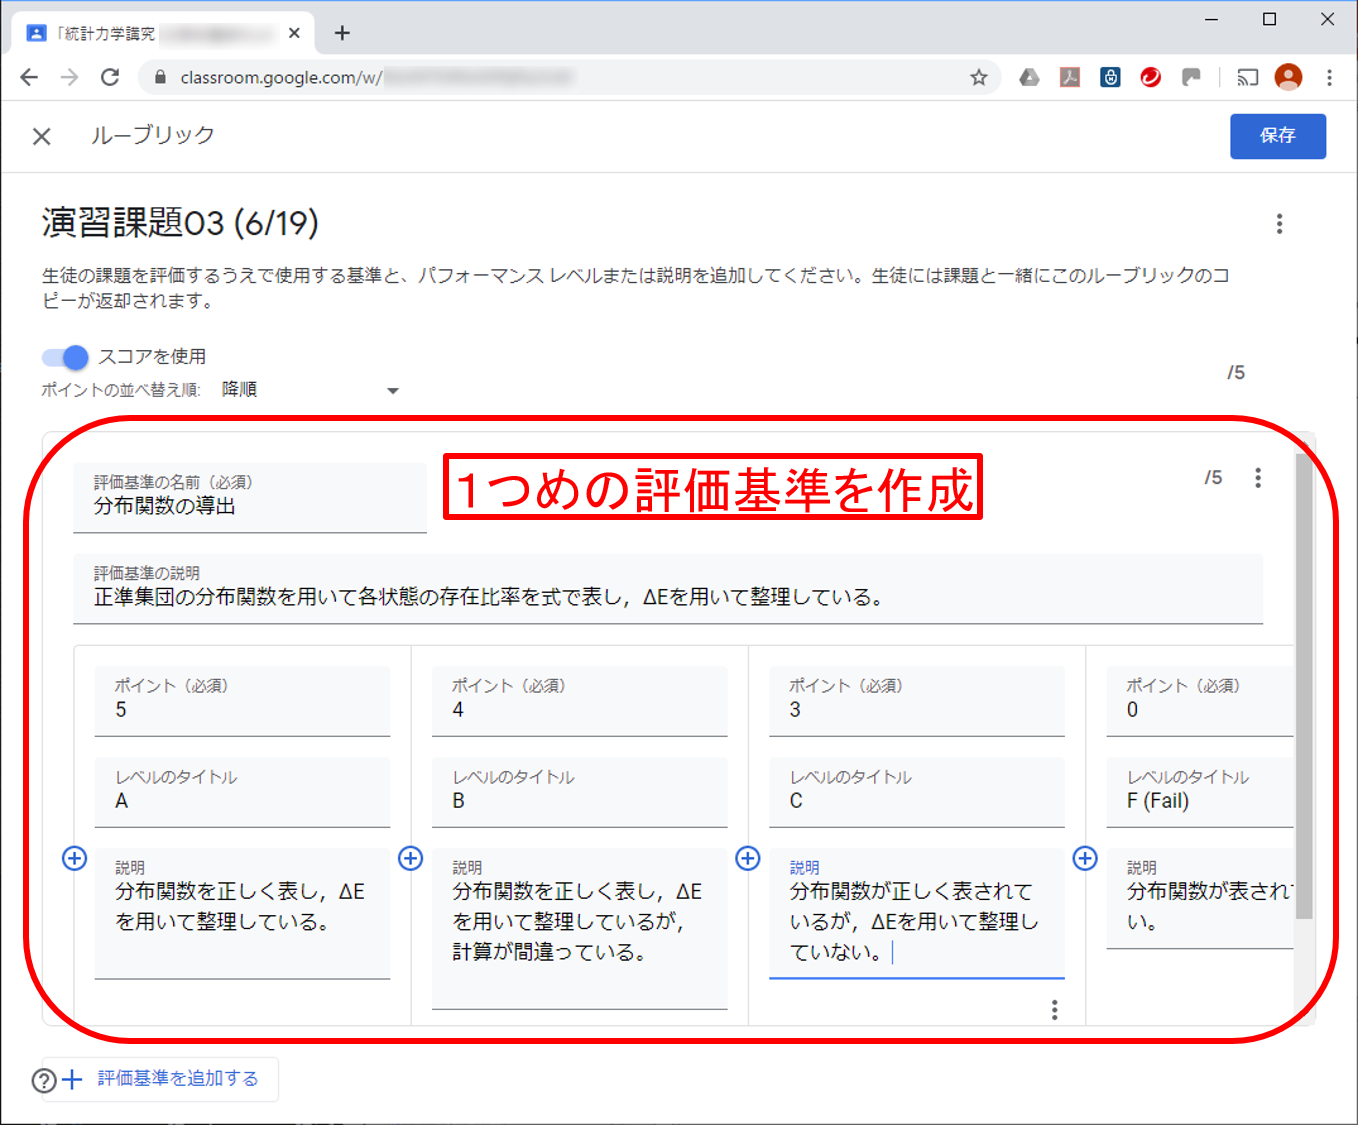1358x1125 pixels.
Task: Edit the criterion name field 分布関数の導出
Action: click(x=250, y=497)
